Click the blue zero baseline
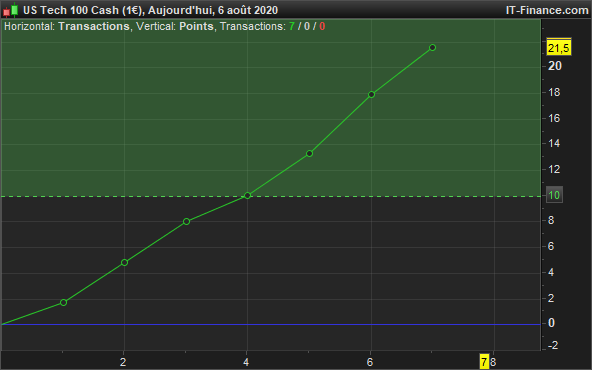 tap(270, 324)
